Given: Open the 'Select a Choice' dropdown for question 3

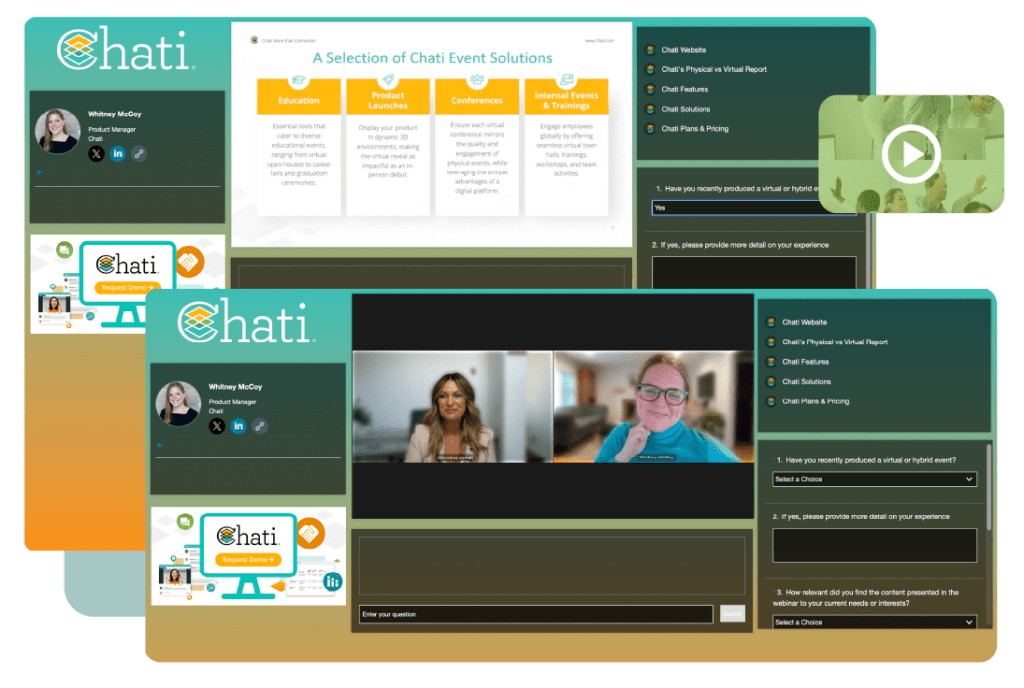Looking at the screenshot, I should pos(874,622).
